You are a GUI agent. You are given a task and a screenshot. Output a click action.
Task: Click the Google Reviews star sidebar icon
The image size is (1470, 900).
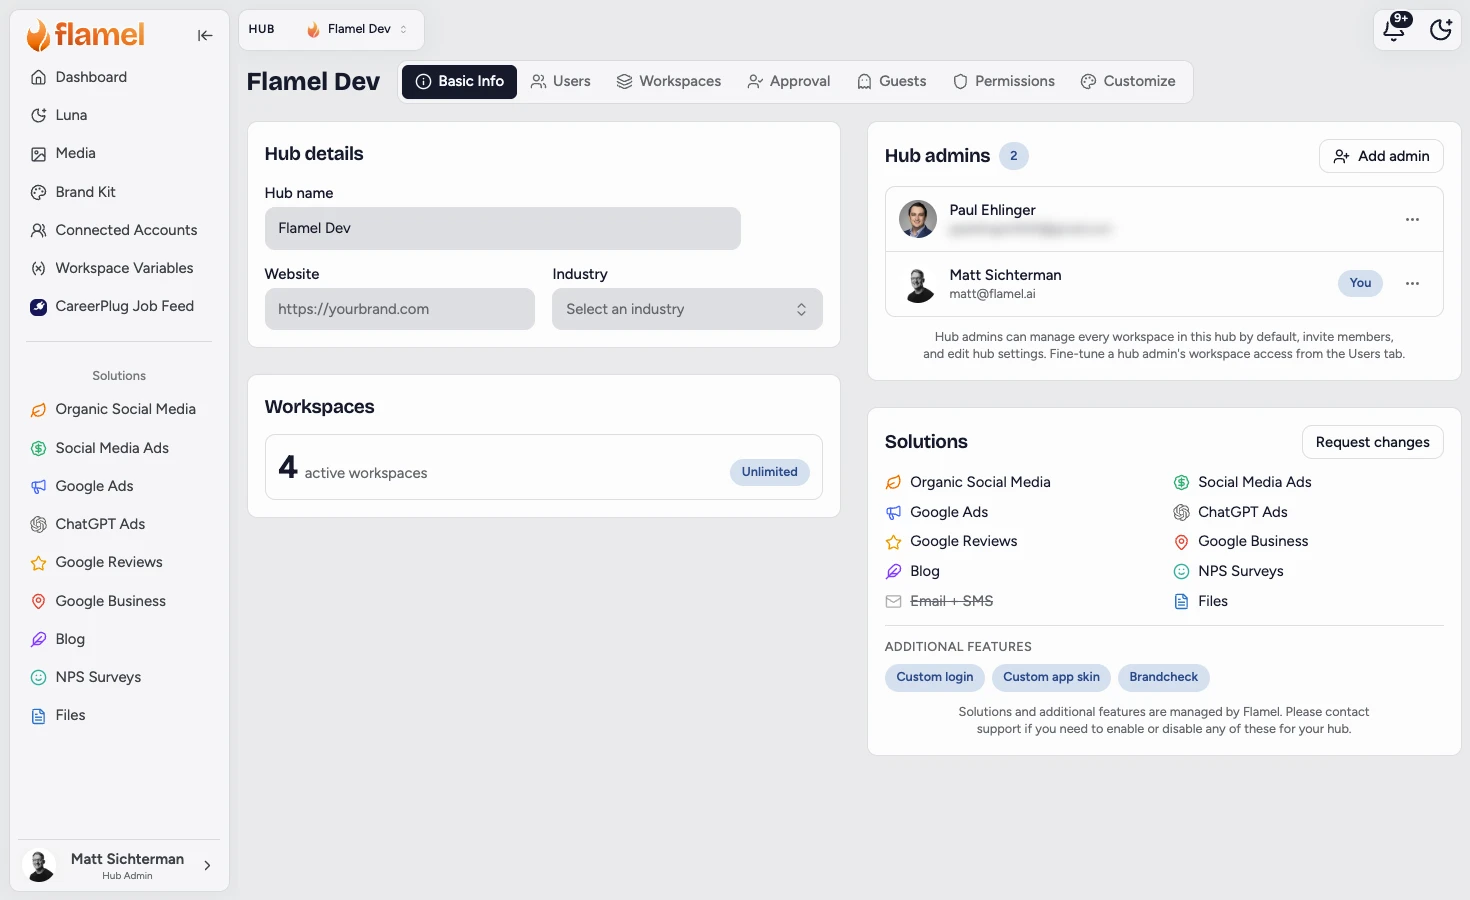[38, 563]
